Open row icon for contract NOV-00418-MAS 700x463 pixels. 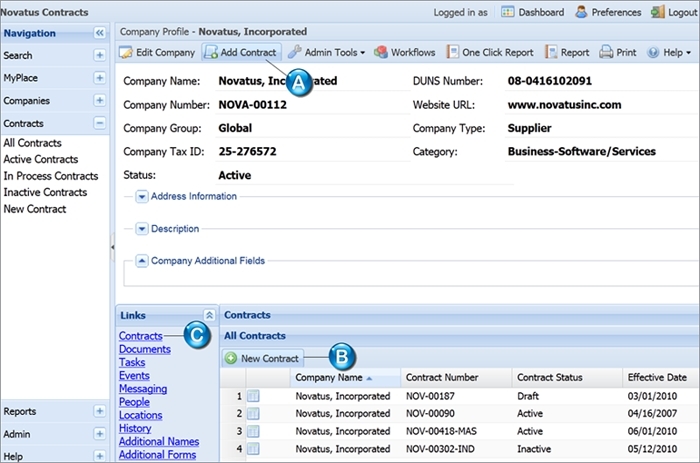(x=253, y=431)
